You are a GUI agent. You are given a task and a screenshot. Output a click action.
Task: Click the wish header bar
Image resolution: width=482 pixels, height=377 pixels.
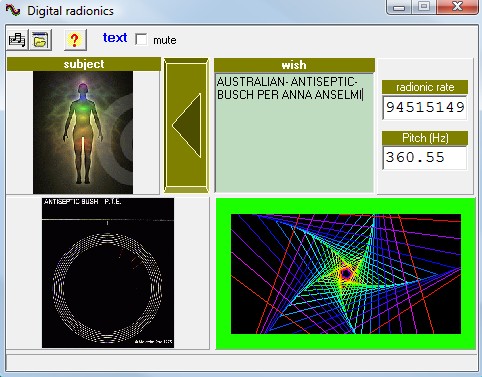tap(294, 65)
